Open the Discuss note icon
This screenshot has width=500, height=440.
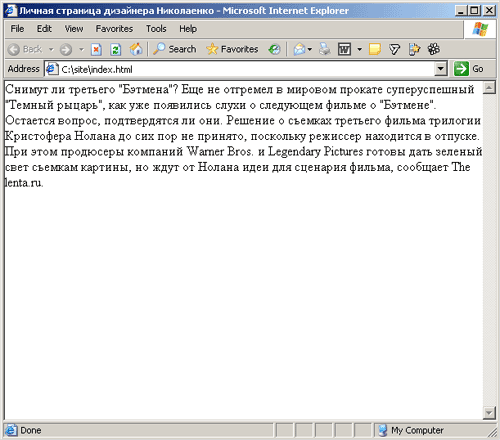[x=374, y=49]
